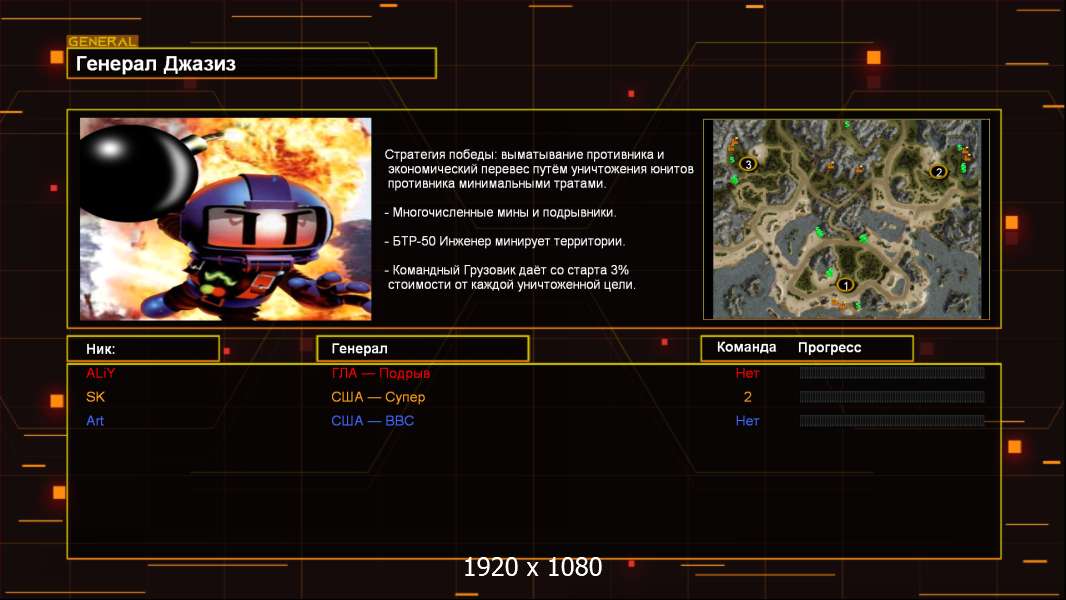Click team value 'Нет' for ALiY
1066x600 pixels.
[x=747, y=373]
